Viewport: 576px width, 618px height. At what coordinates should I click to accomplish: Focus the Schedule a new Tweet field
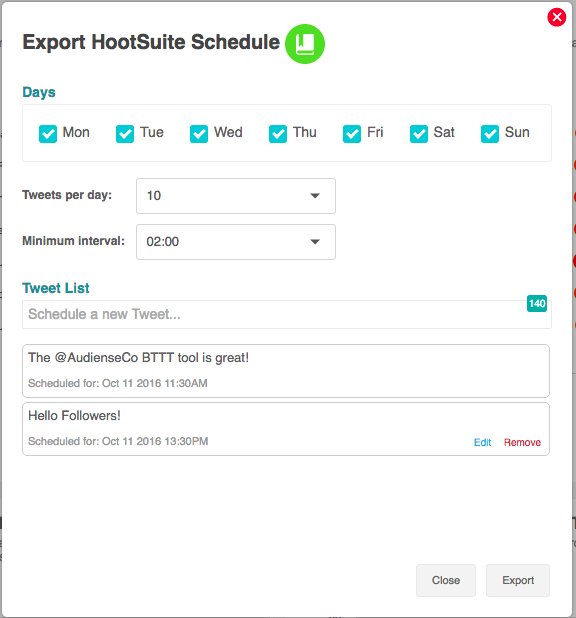point(287,315)
